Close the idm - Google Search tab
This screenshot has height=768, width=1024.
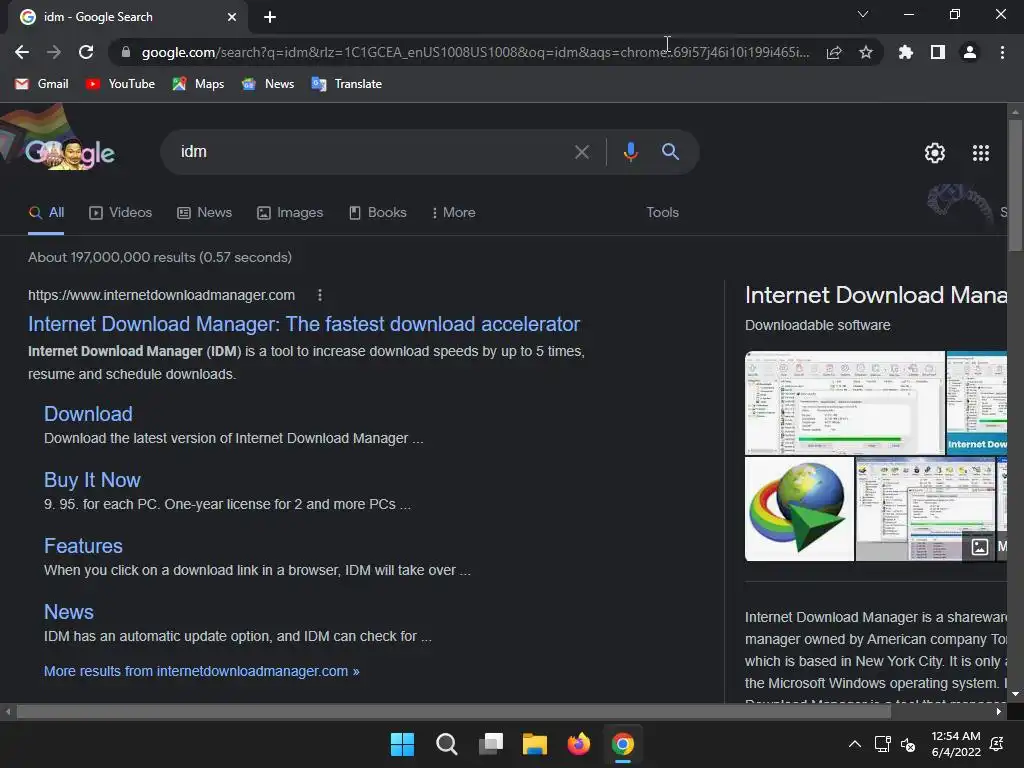click(x=231, y=17)
